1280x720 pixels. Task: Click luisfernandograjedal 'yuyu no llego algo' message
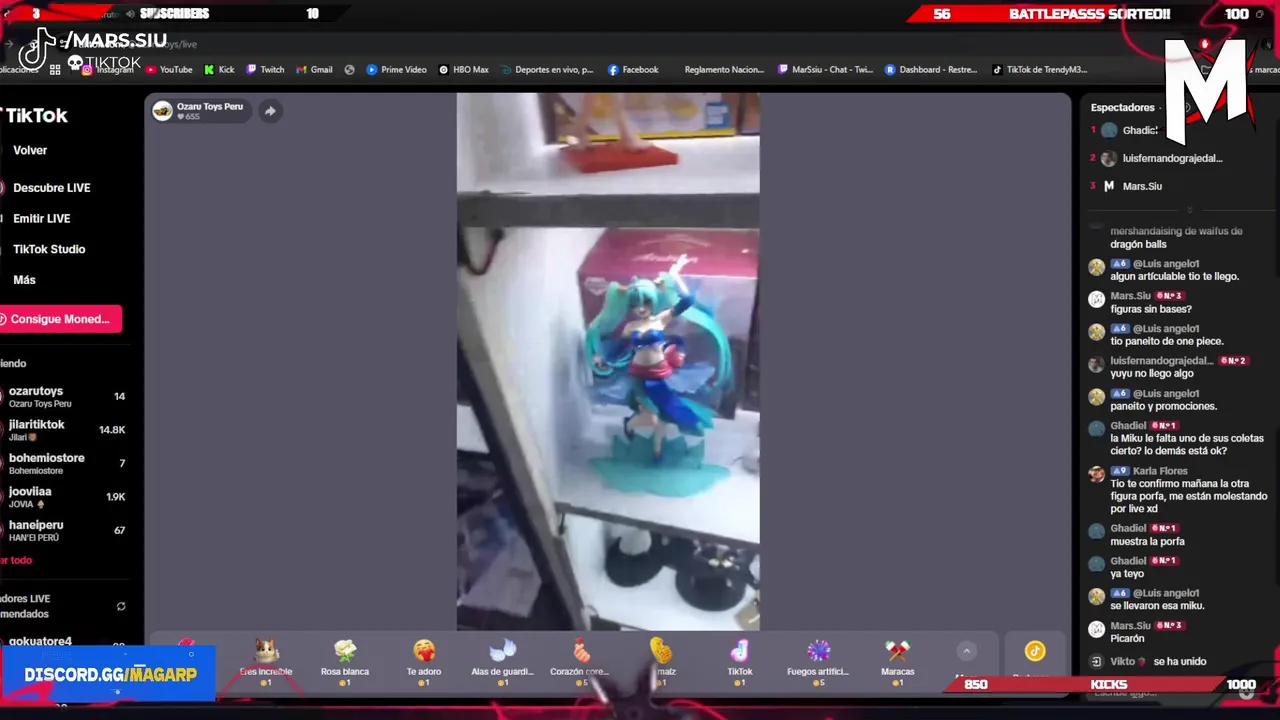click(x=1153, y=374)
